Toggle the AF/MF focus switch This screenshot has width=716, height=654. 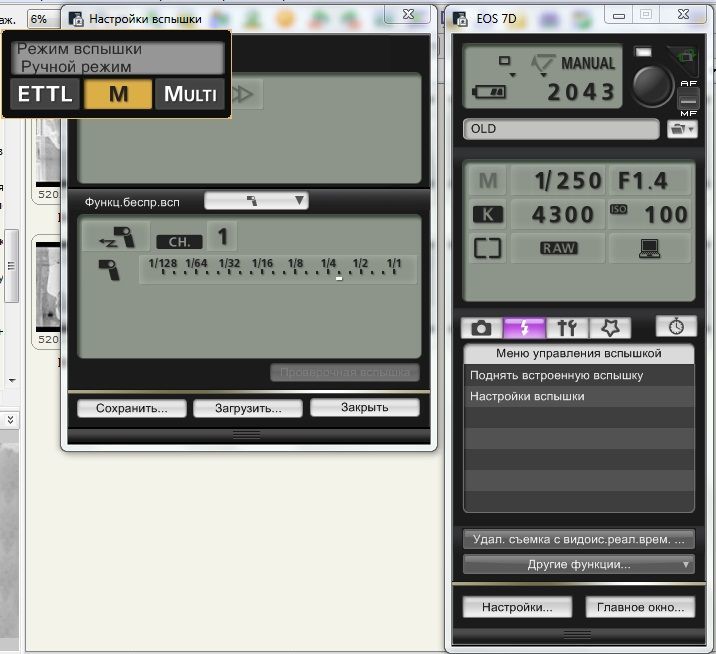pyautogui.click(x=688, y=99)
